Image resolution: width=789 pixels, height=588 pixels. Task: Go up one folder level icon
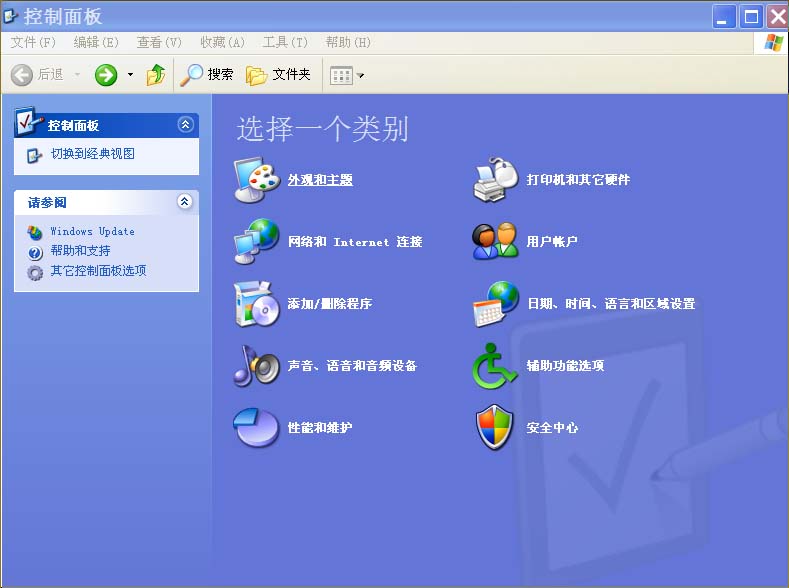click(156, 75)
